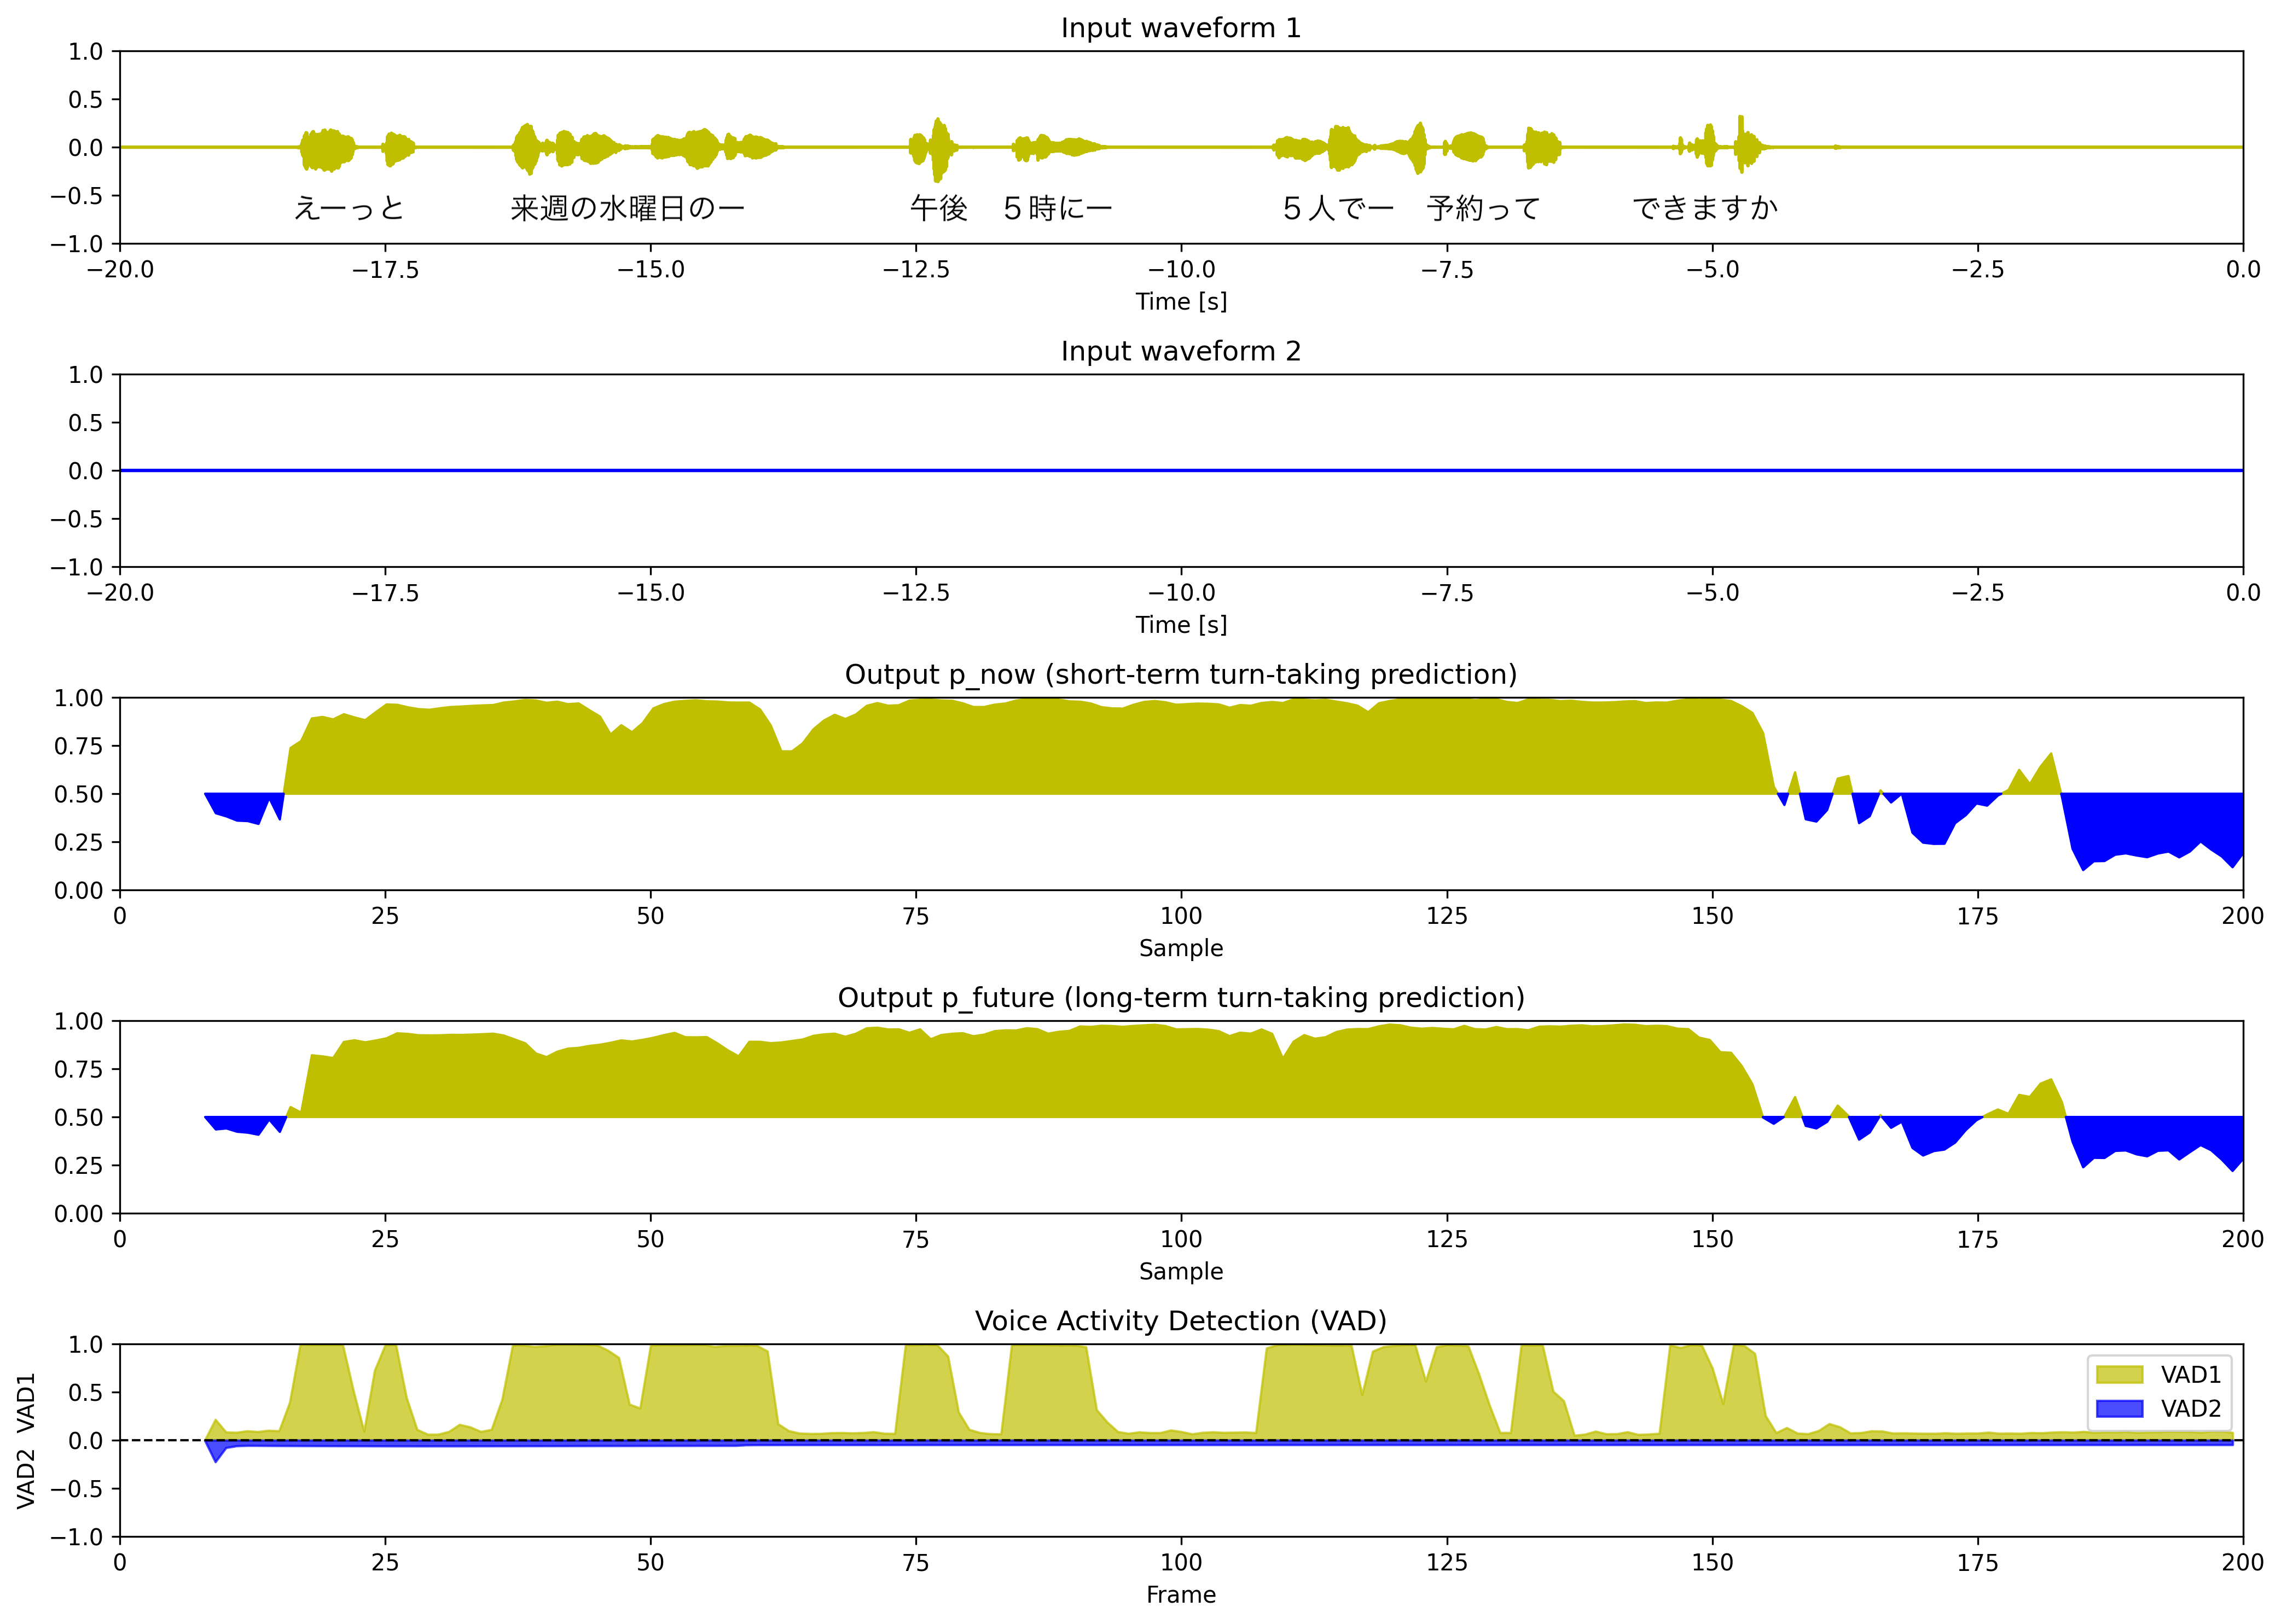Click the blue VAD2 legend swatch
Image resolution: width=2281 pixels, height=1624 pixels.
[2119, 1409]
